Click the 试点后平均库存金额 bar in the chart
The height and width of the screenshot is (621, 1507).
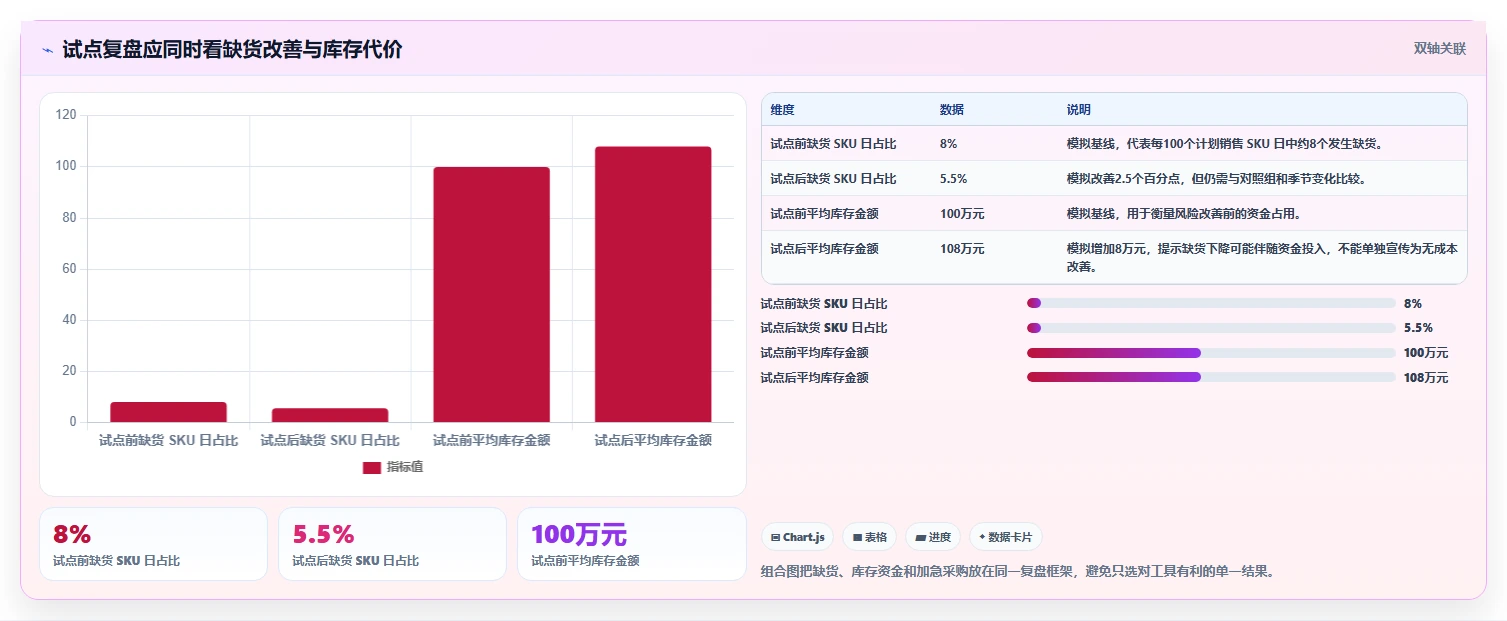653,284
